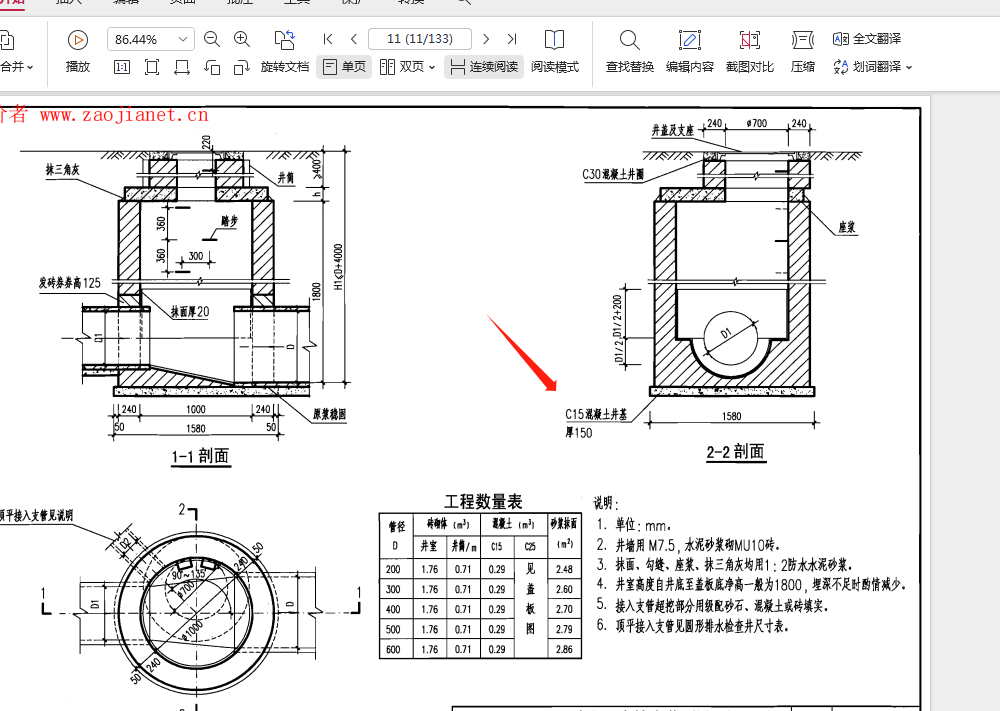Click the 座浆 label in section 2-2

point(847,227)
